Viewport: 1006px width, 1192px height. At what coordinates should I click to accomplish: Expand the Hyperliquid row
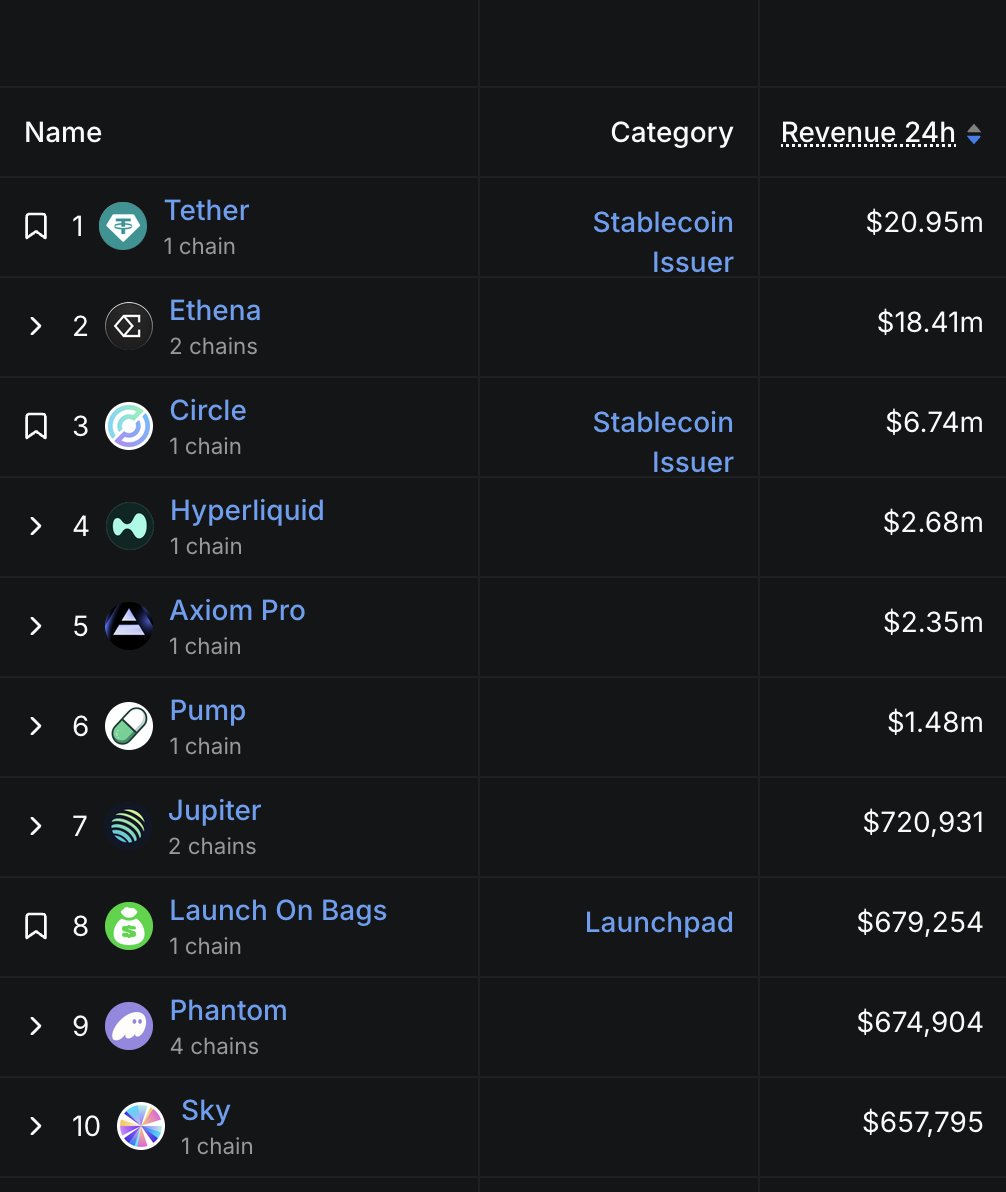pos(35,526)
